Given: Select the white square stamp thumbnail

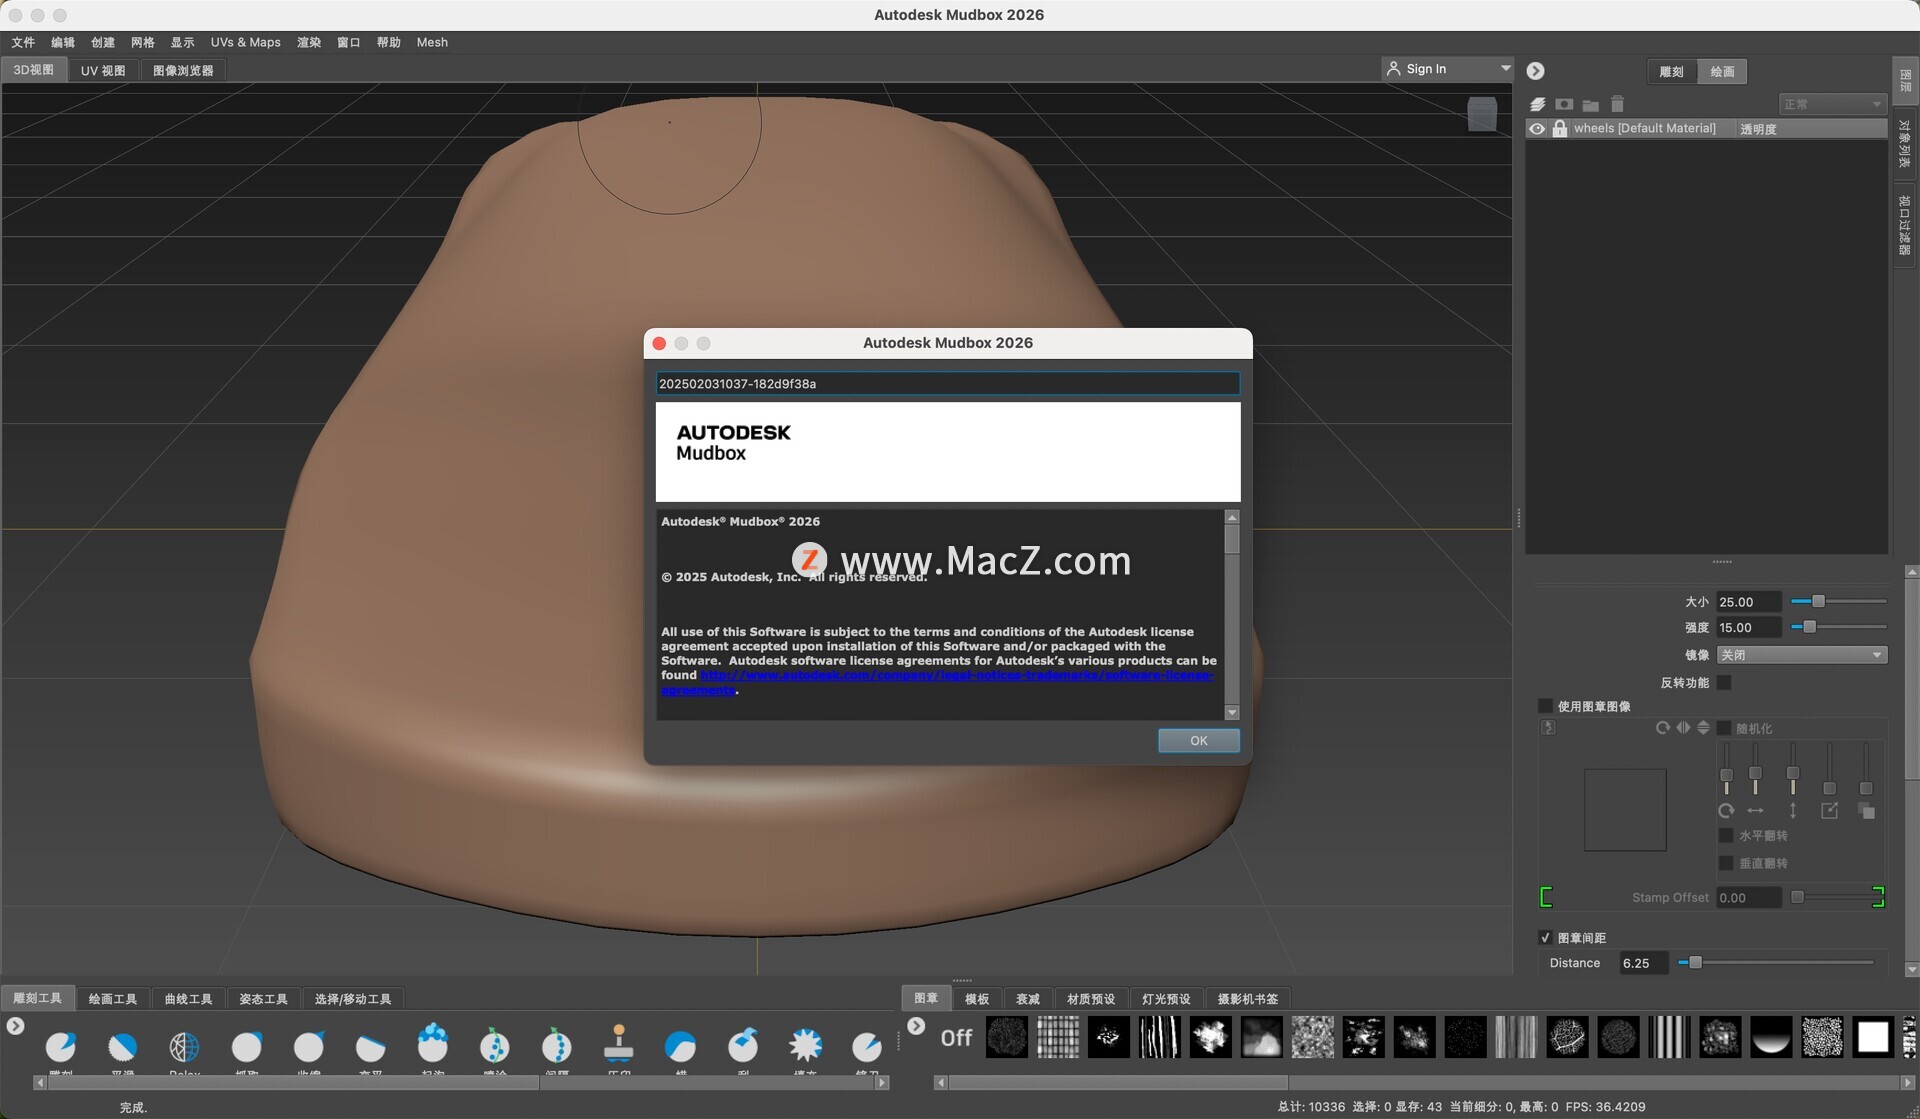Looking at the screenshot, I should [1873, 1037].
